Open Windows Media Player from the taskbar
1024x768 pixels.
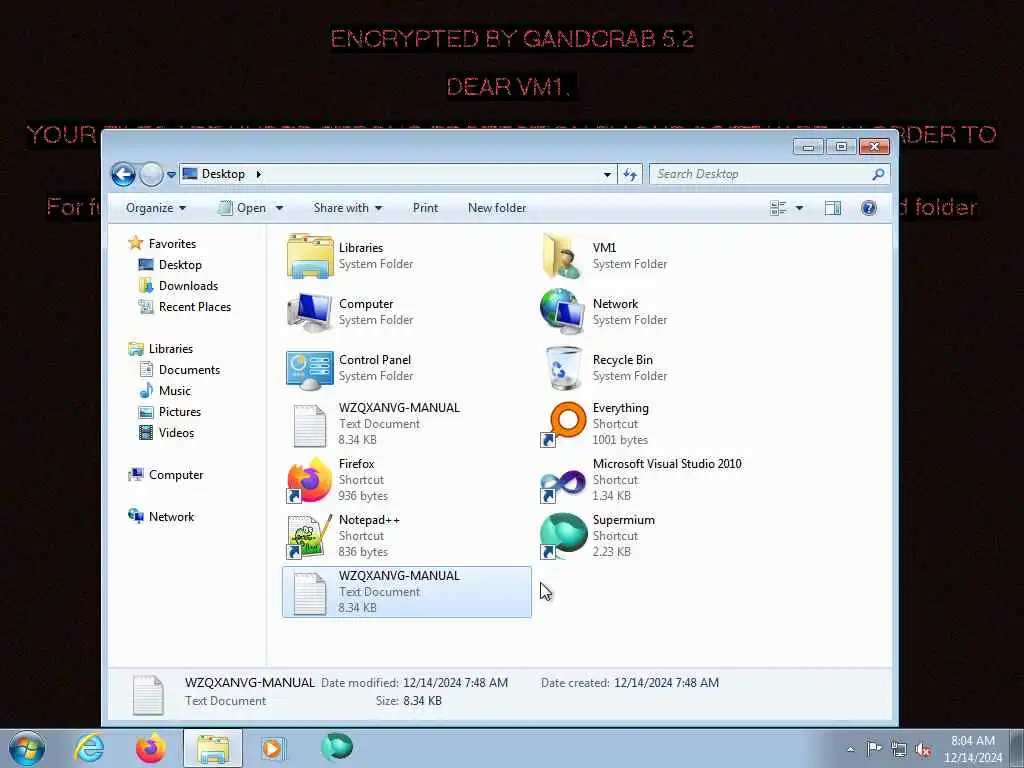(272, 748)
